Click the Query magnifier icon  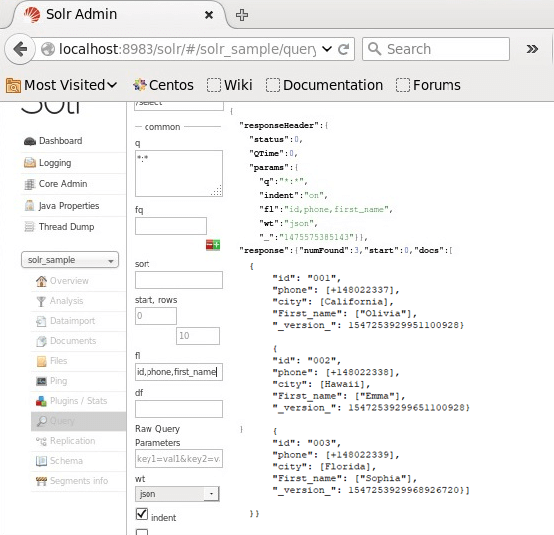(x=42, y=421)
